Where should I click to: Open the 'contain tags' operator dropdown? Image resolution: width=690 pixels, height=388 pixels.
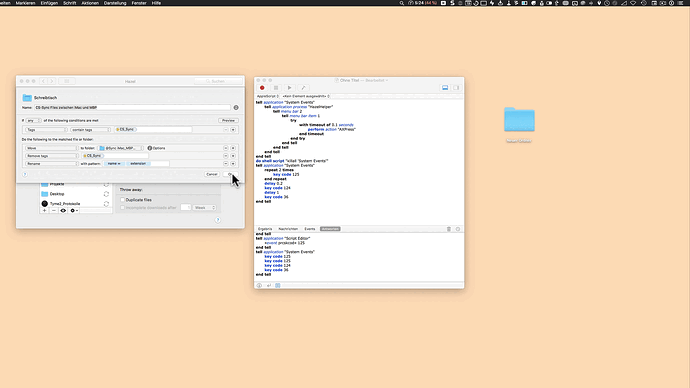coord(91,130)
